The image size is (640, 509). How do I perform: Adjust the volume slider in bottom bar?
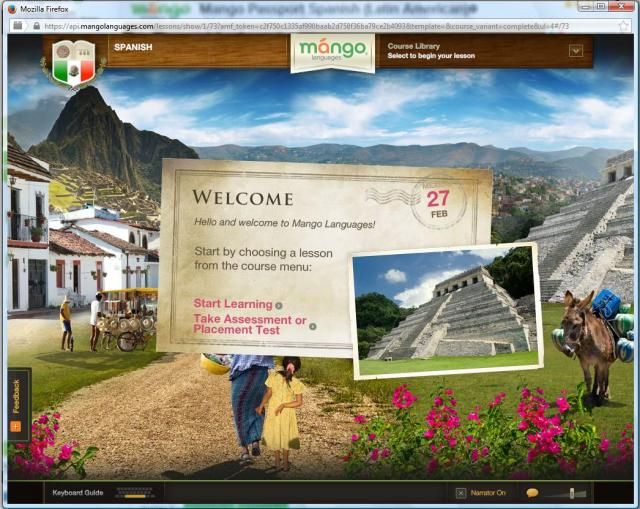coord(572,493)
